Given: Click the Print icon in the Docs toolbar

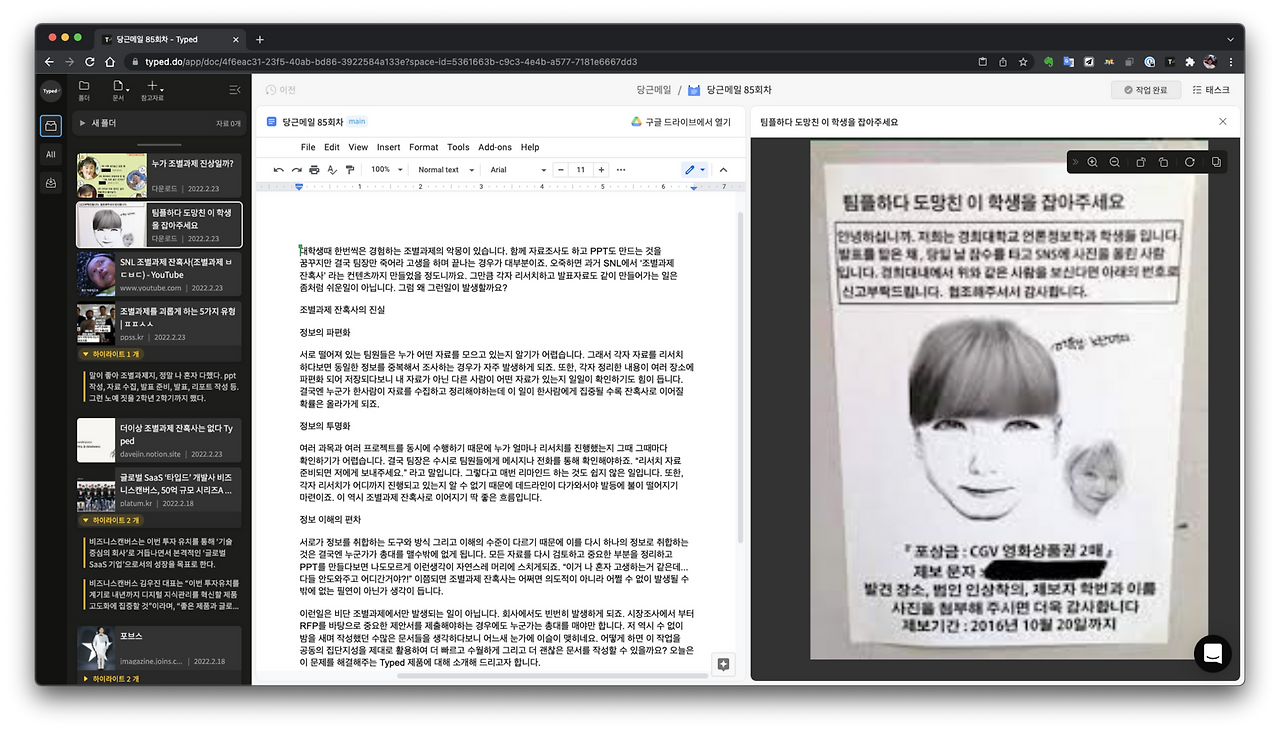Looking at the screenshot, I should click(315, 170).
